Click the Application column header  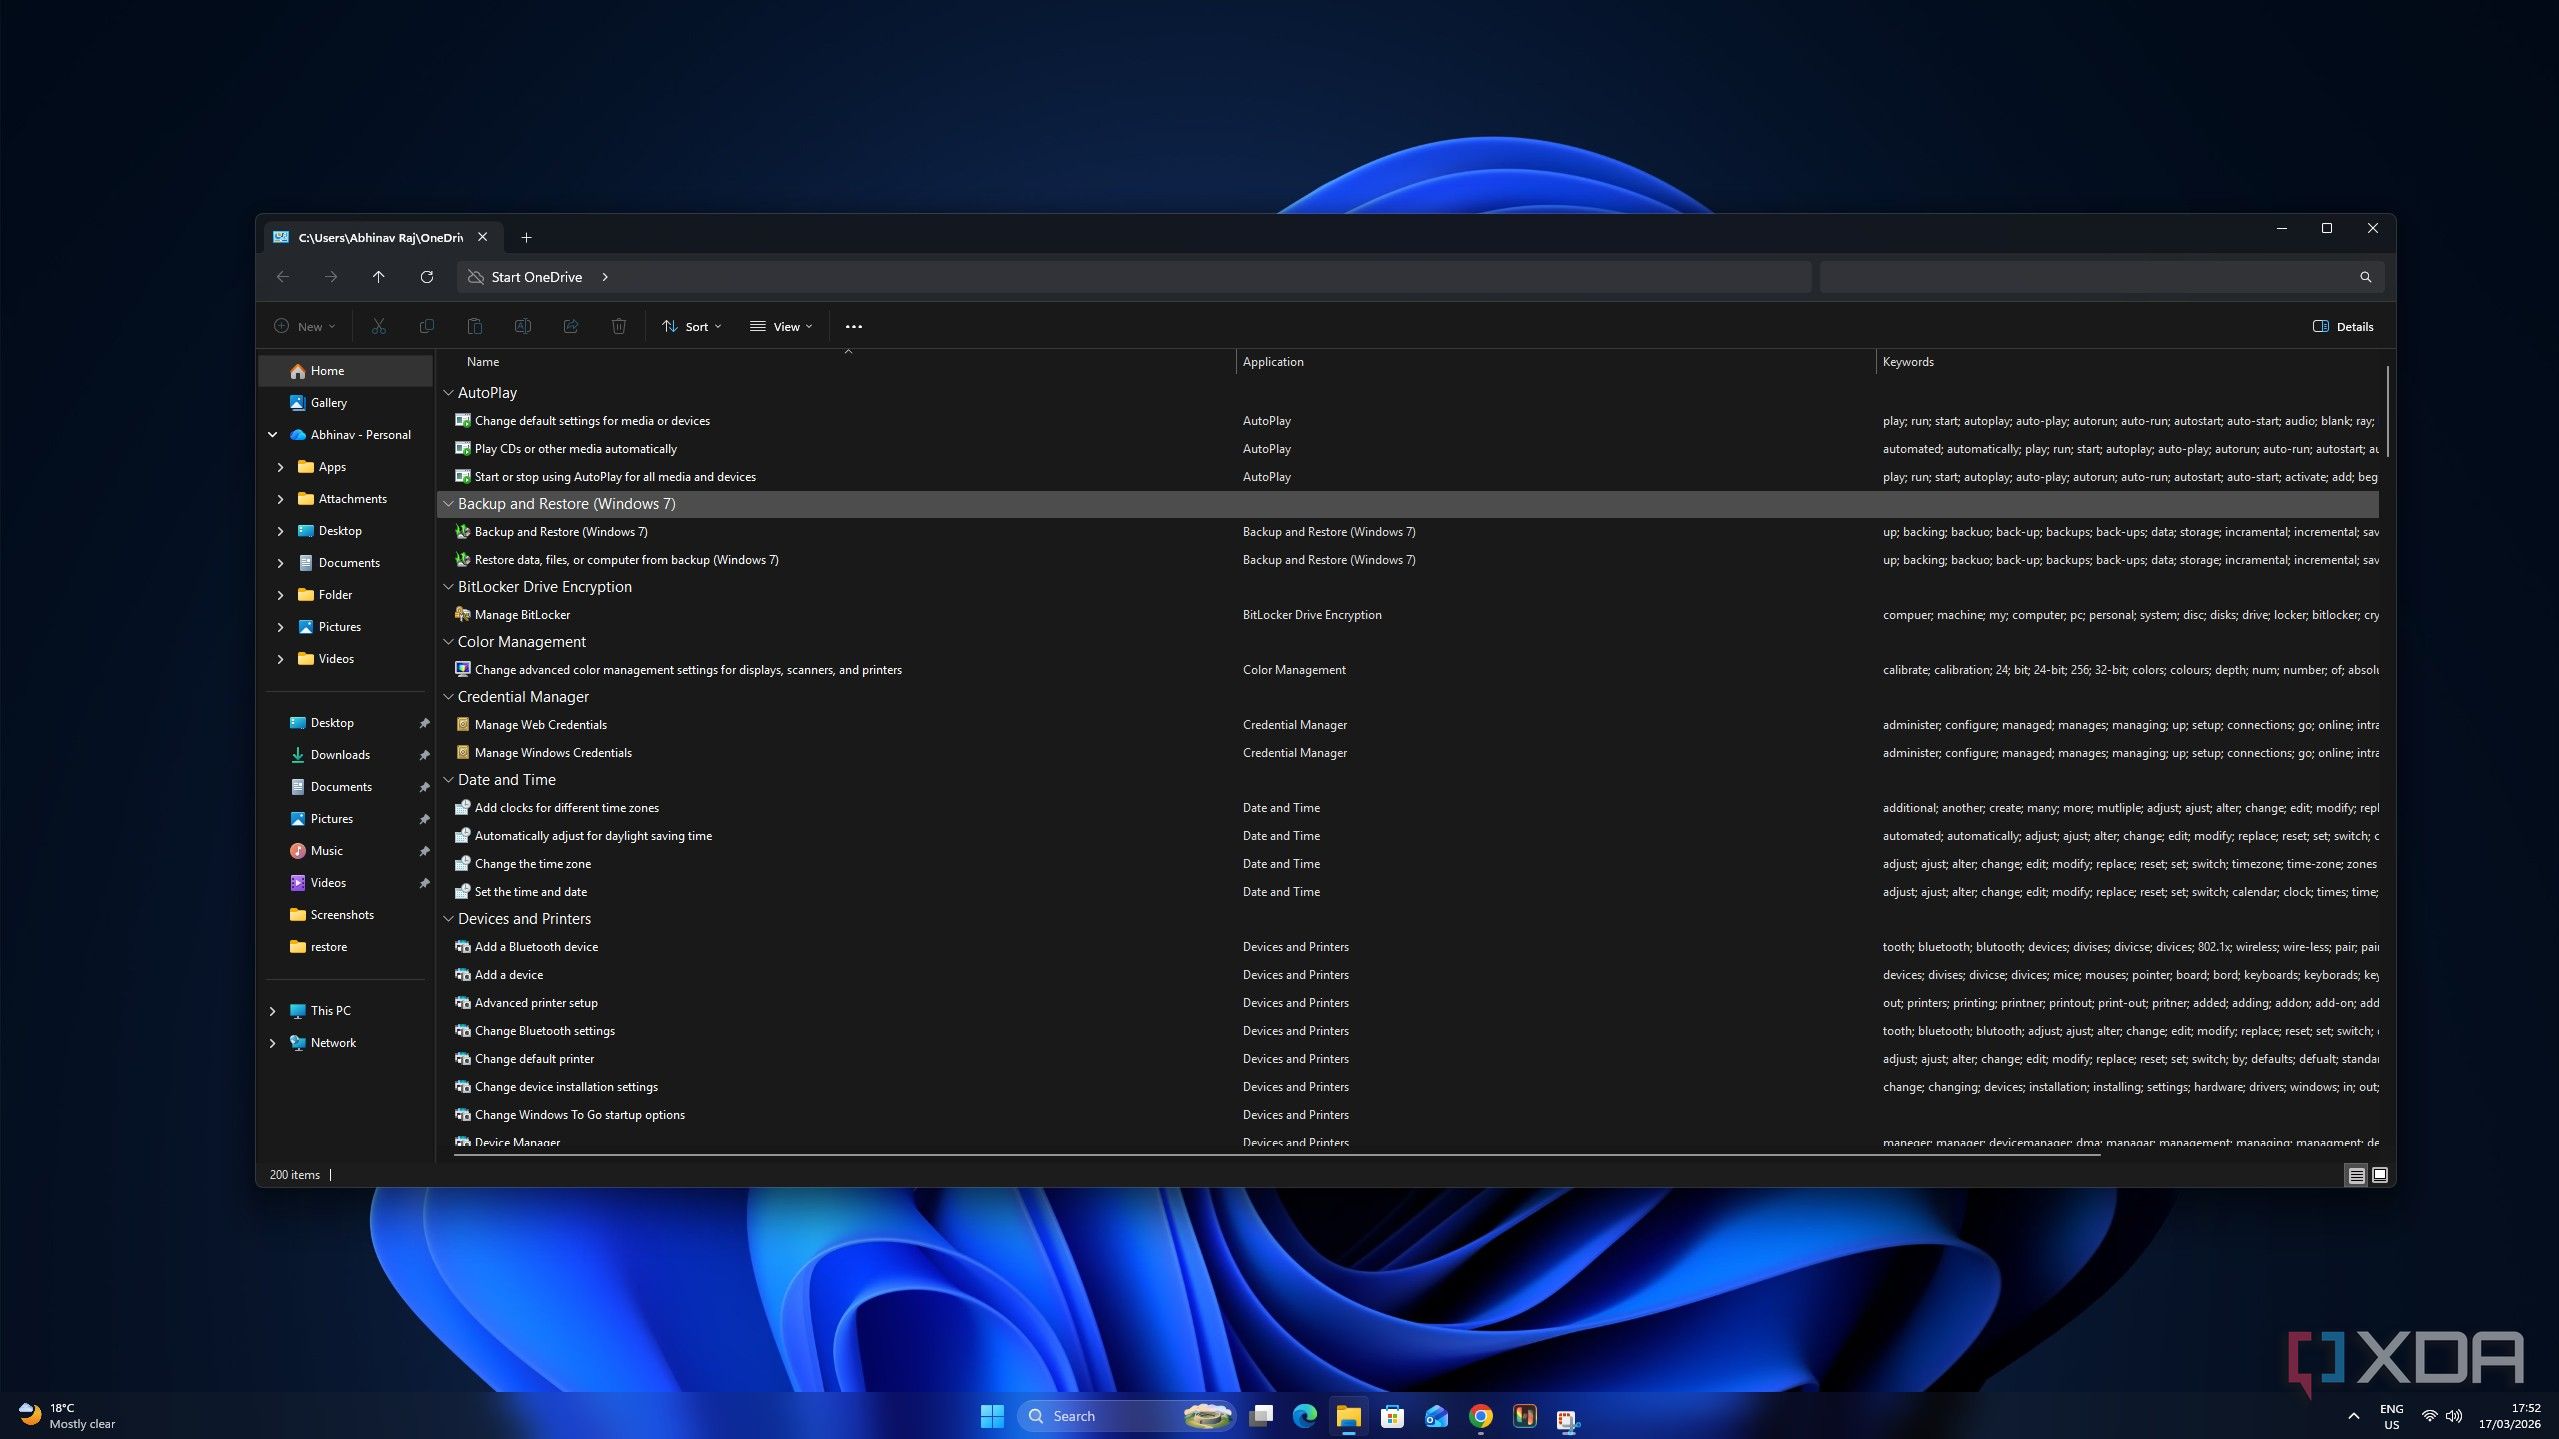click(x=1273, y=362)
